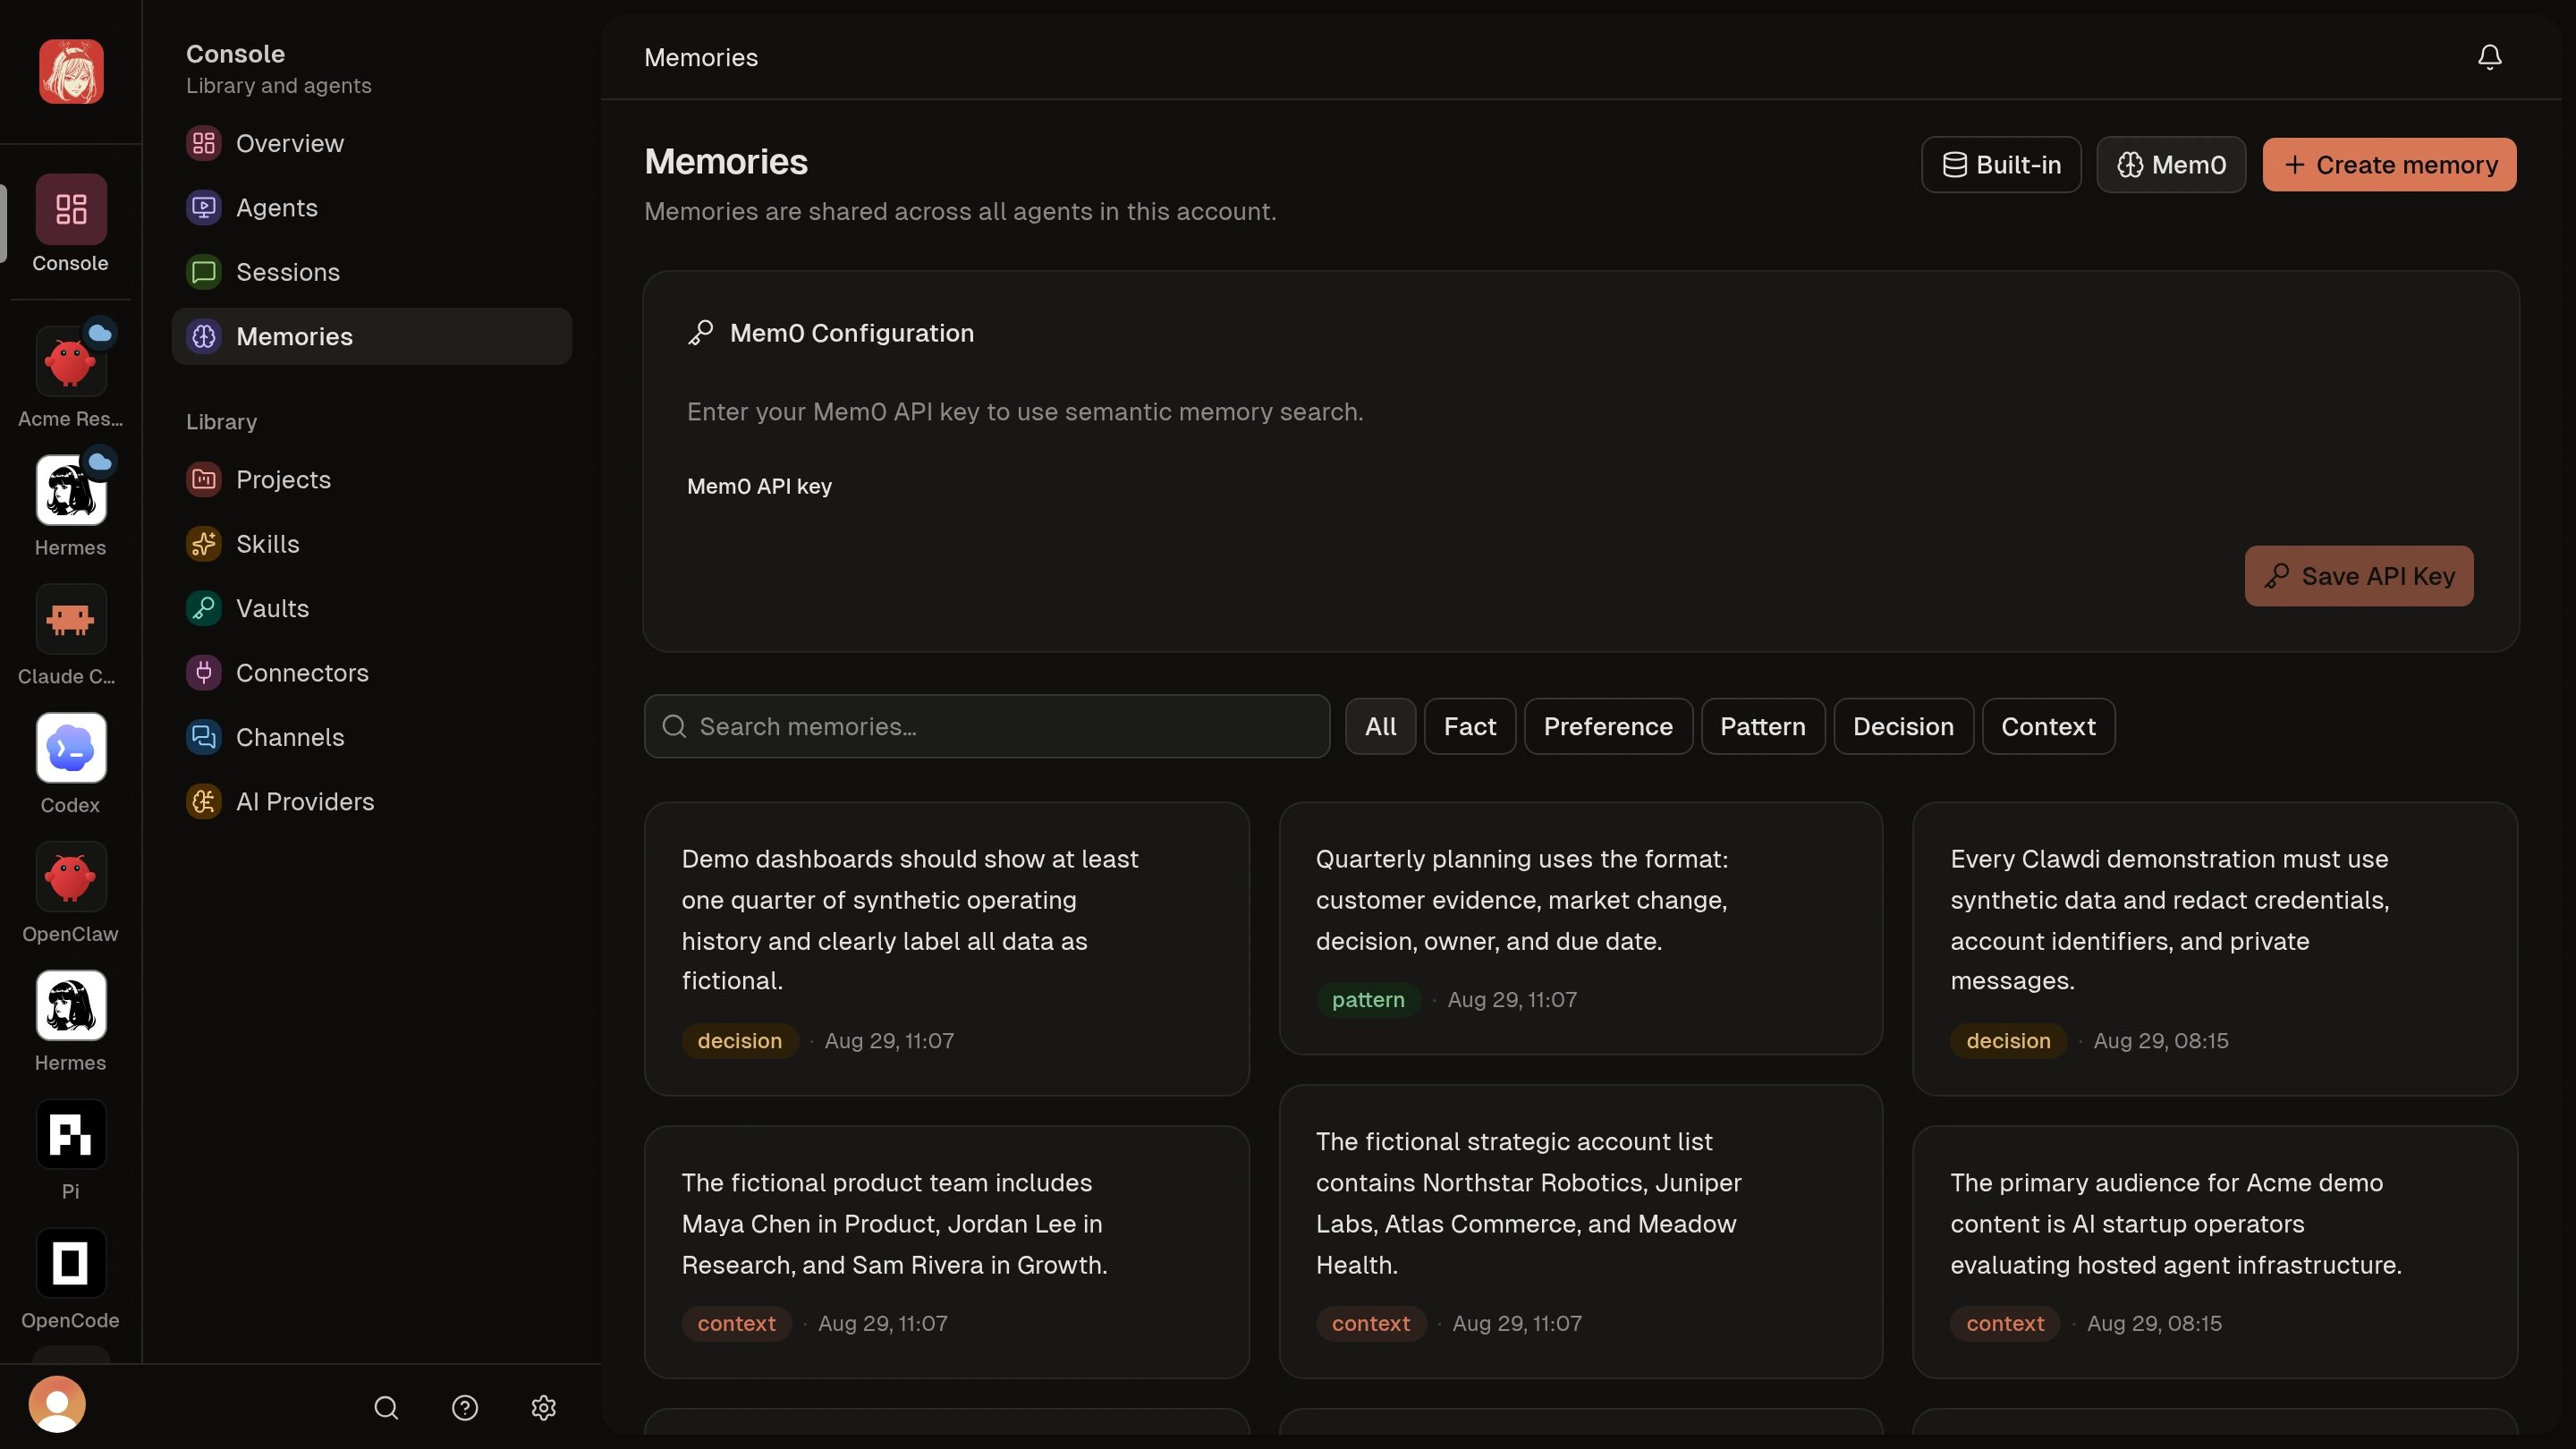Open the primary audience memory card
The height and width of the screenshot is (1449, 2576).
2215,1252
